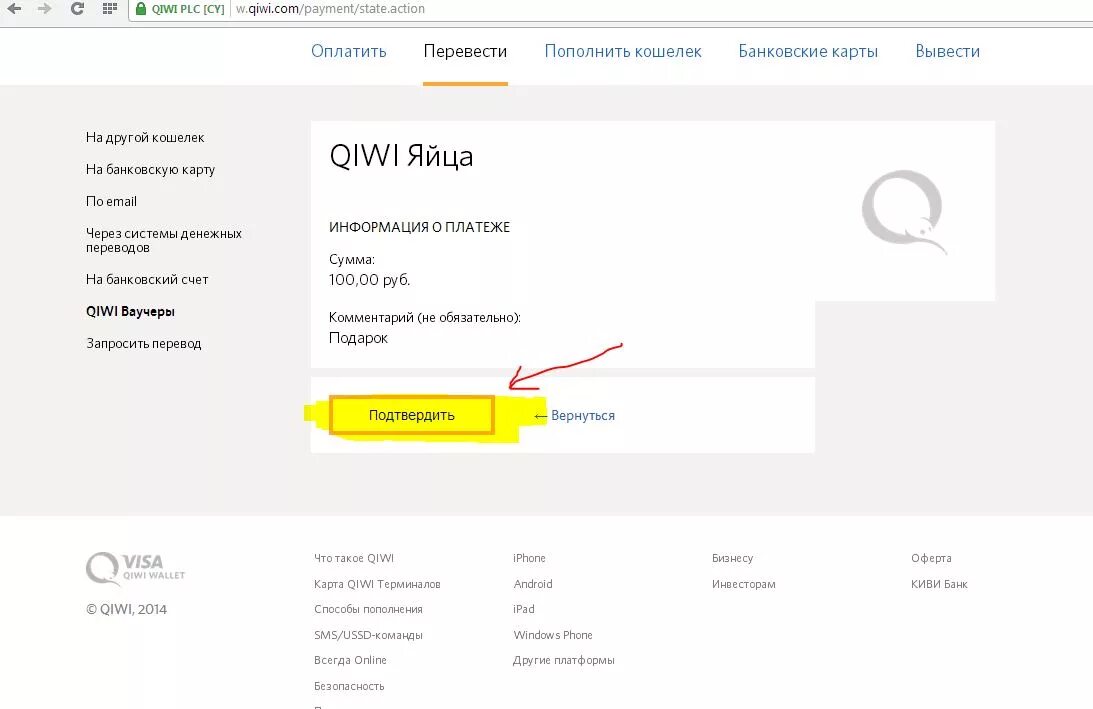This screenshot has width=1093, height=709.
Task: Click the QIWI logo in the payment card
Action: [904, 212]
